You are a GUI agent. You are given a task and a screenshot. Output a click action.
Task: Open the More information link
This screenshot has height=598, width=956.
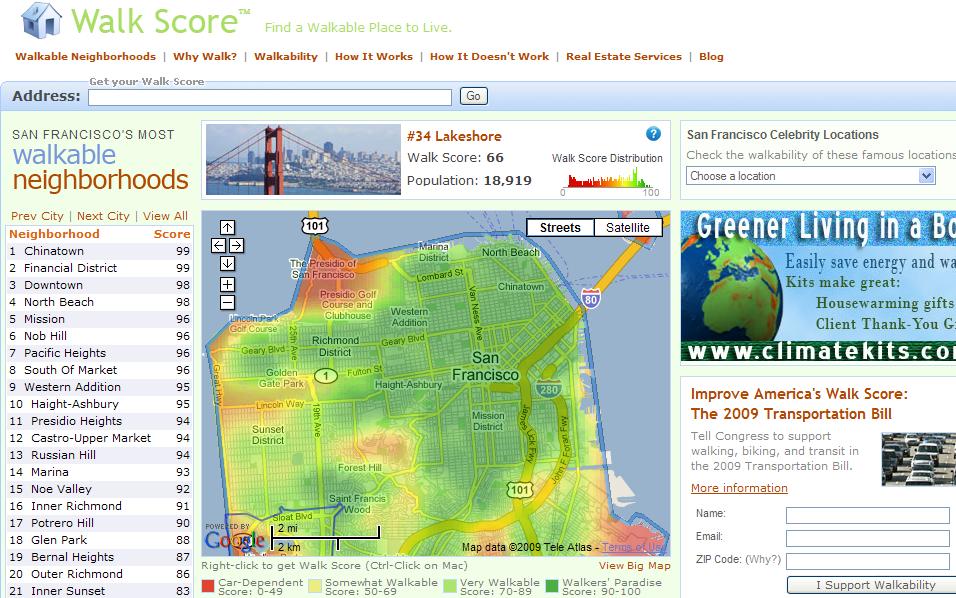[x=739, y=488]
